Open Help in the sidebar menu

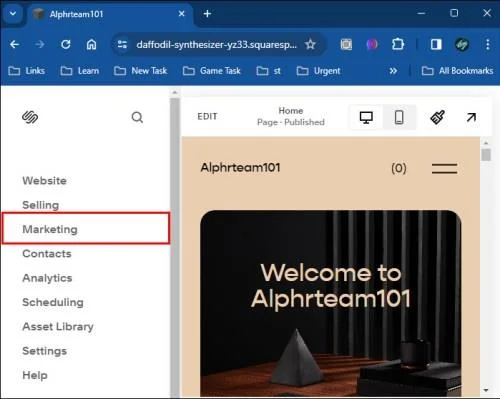point(35,375)
